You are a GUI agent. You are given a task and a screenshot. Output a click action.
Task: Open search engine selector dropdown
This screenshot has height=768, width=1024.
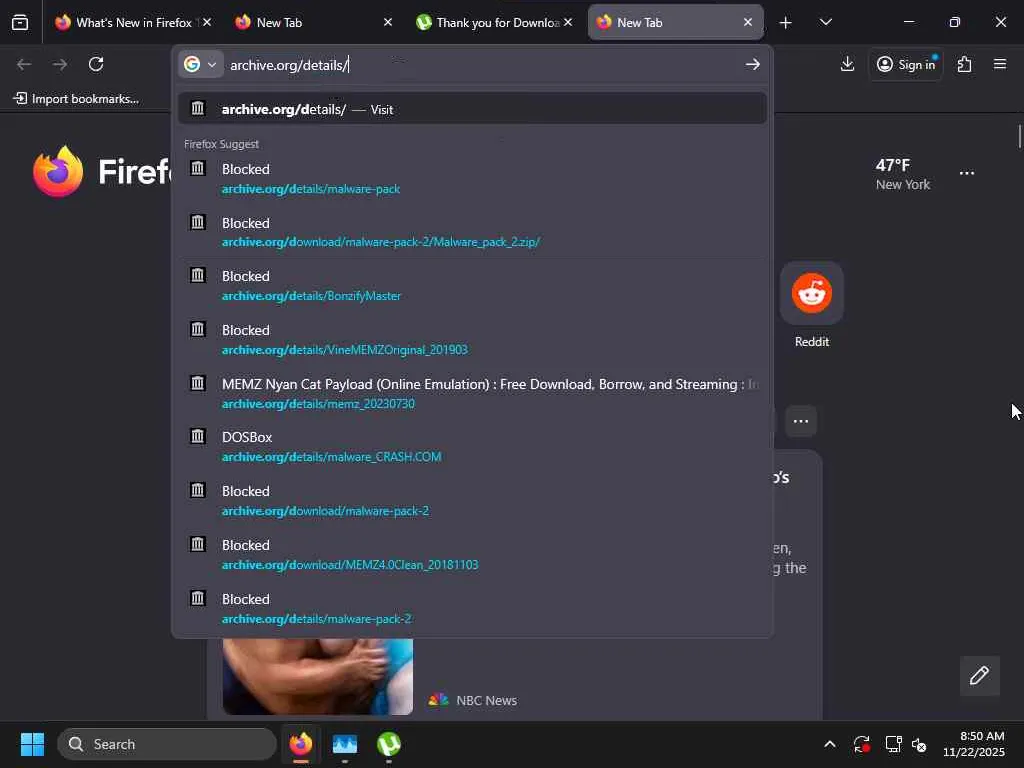click(200, 64)
